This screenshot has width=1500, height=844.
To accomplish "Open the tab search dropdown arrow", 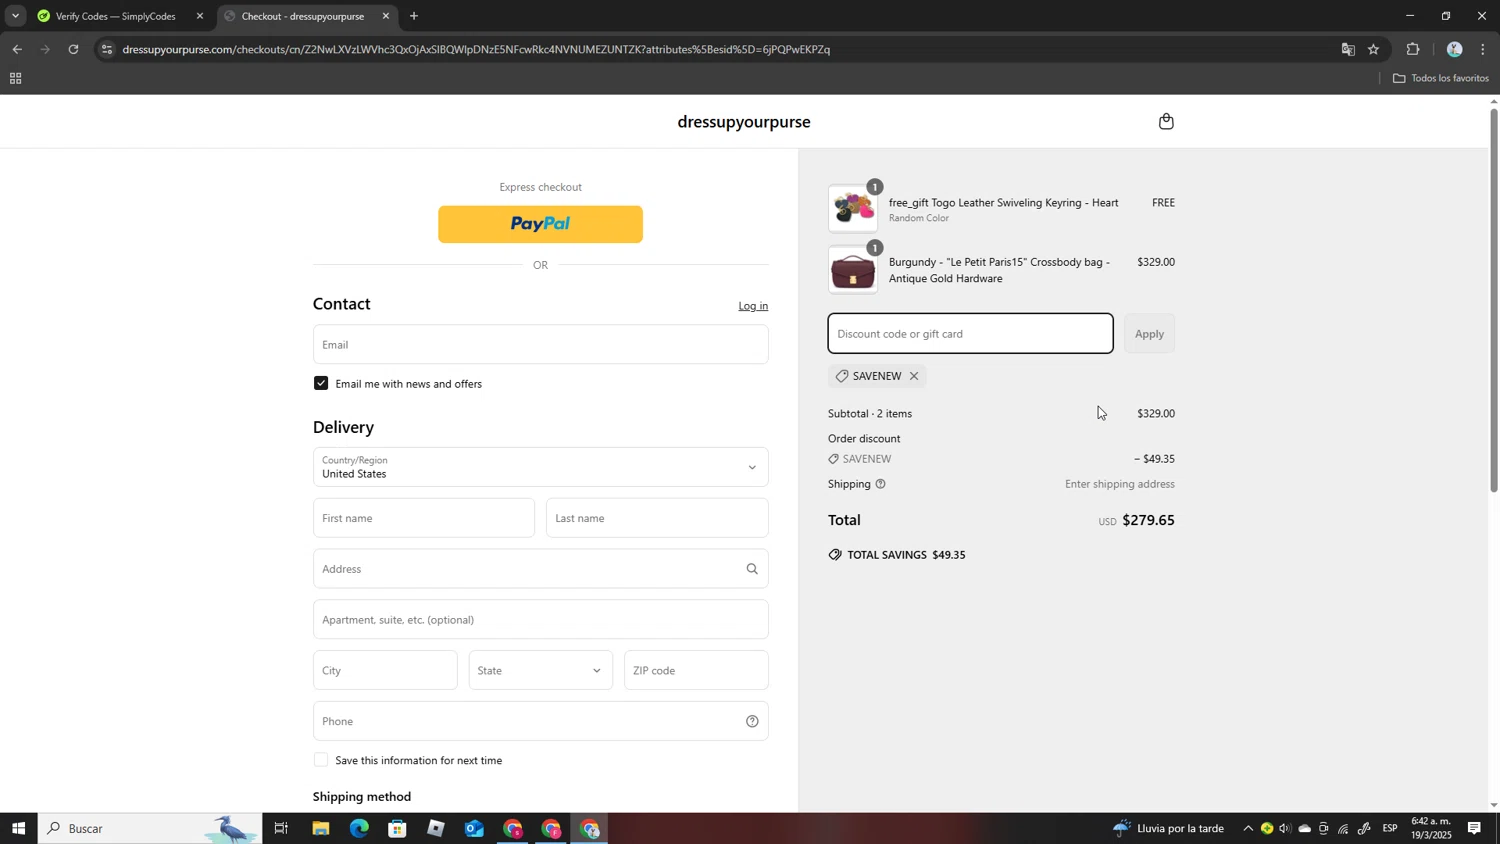I will coord(15,16).
